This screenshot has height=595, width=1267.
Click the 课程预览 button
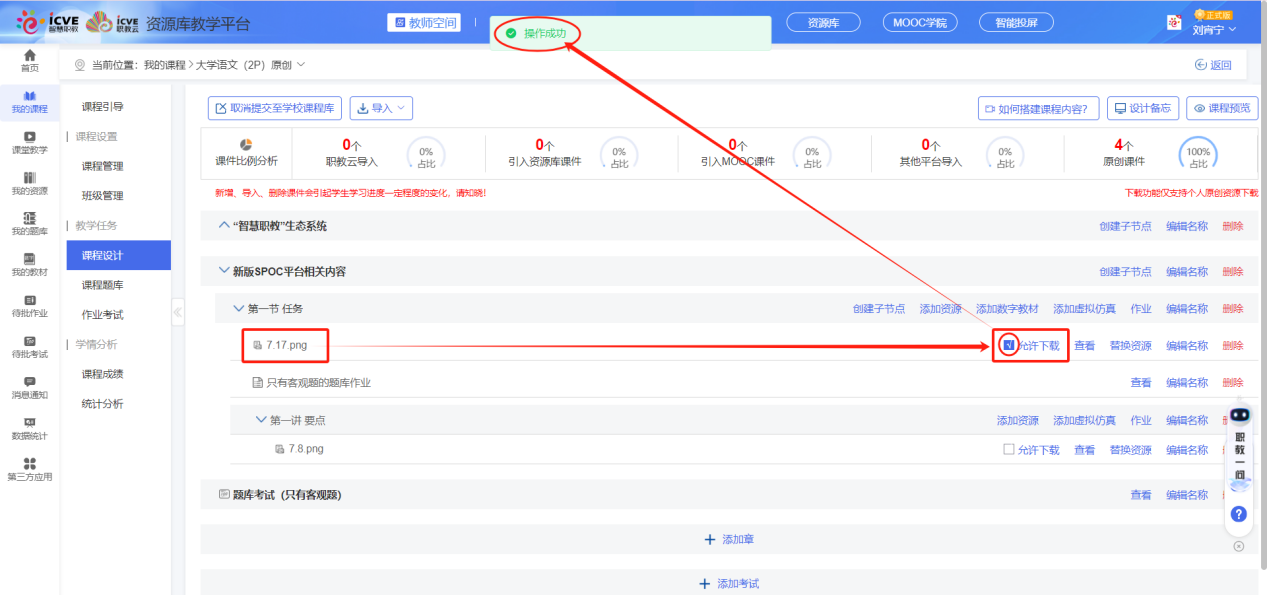point(1222,108)
